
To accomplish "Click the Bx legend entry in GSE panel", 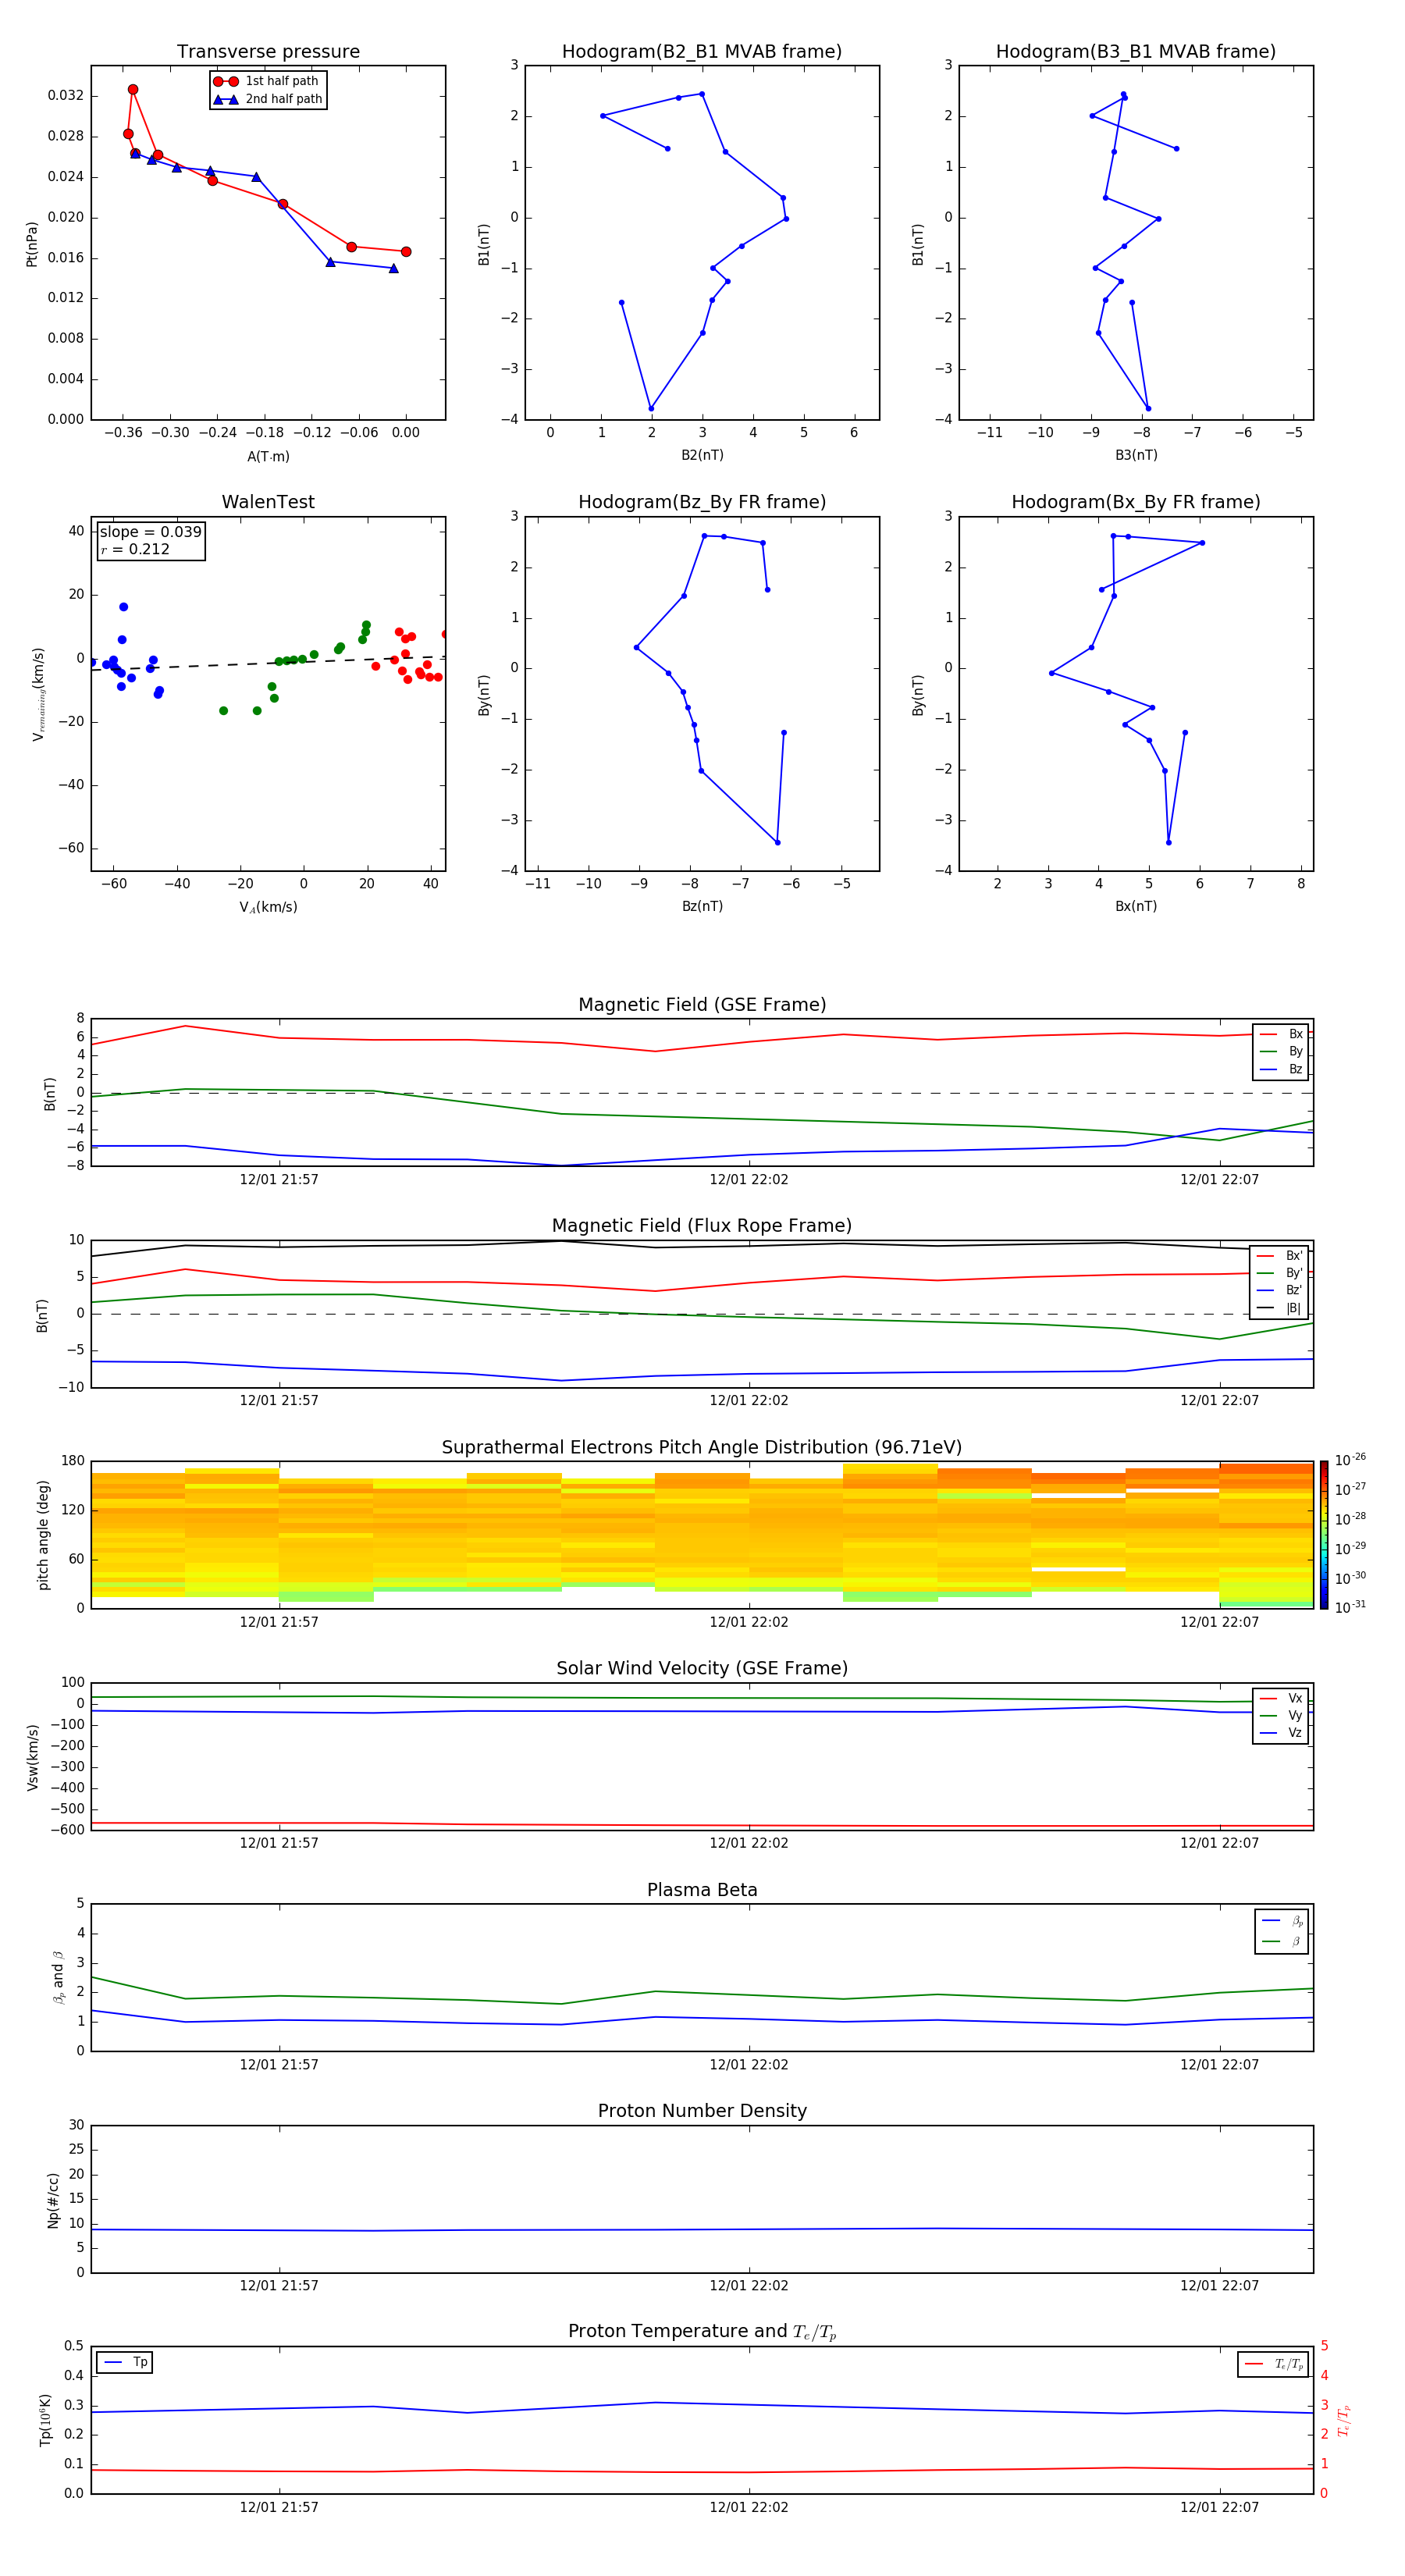I will click(1281, 1034).
